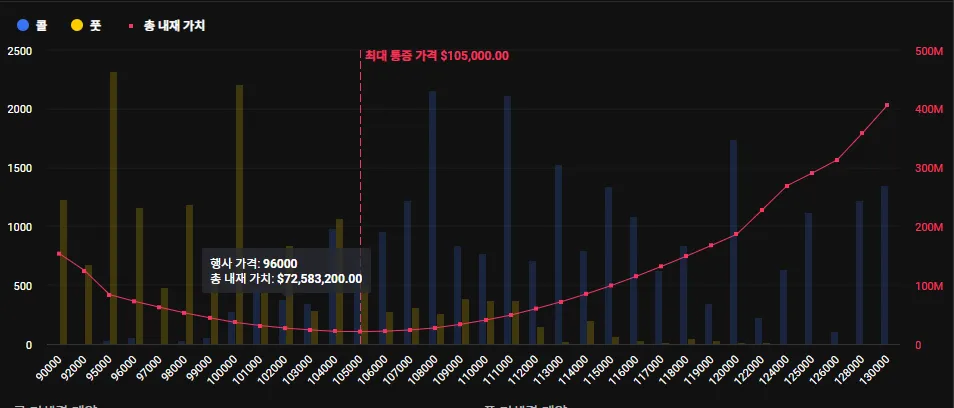The image size is (954, 408).
Task: Click the tallest yellow put bar at 95000
Action: click(113, 200)
